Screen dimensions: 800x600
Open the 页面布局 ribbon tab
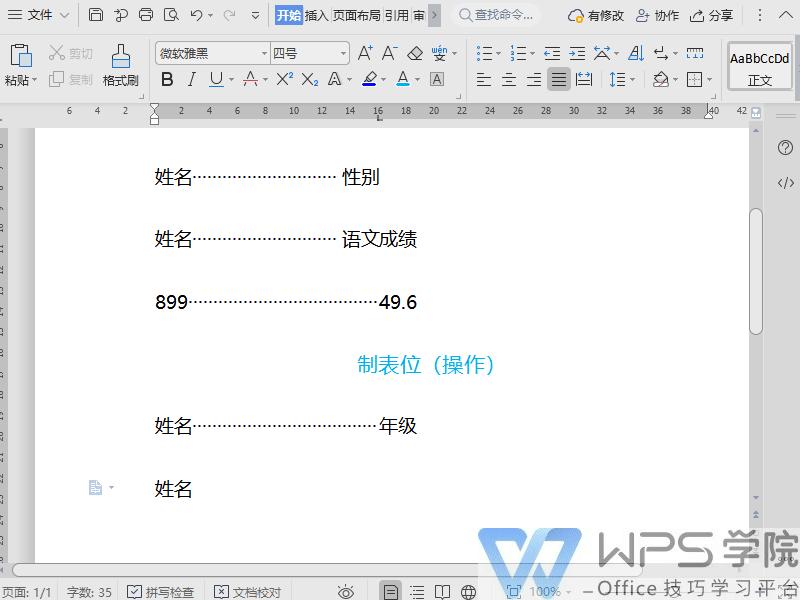[x=360, y=15]
